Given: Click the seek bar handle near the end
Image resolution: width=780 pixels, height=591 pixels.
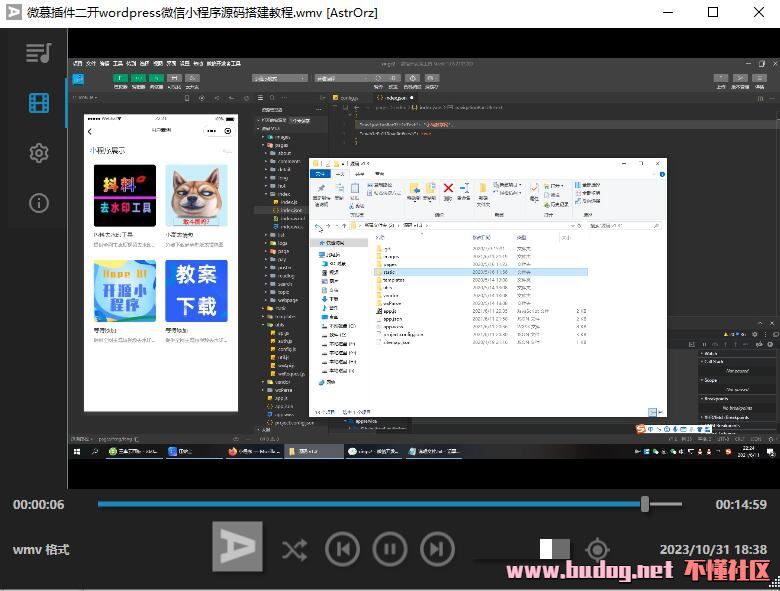Looking at the screenshot, I should click(x=645, y=504).
